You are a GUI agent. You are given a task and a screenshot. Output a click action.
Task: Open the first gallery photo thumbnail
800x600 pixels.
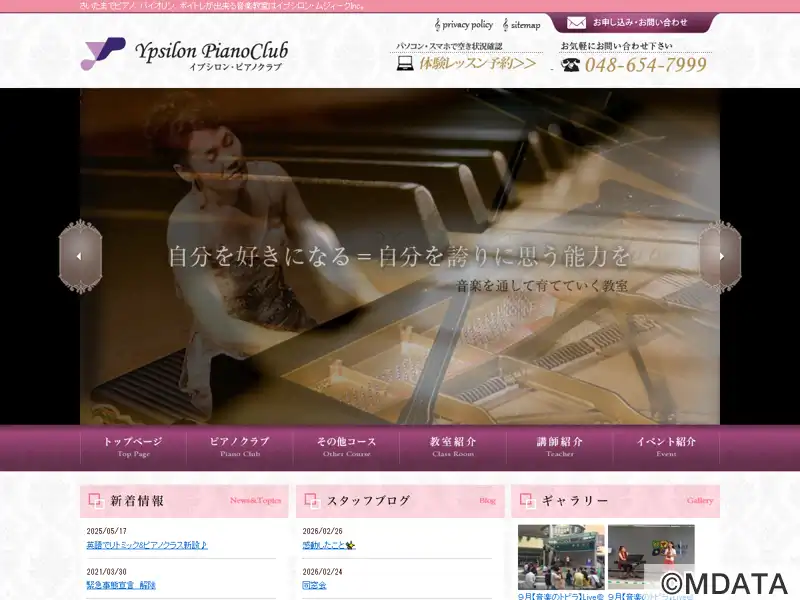click(560, 557)
